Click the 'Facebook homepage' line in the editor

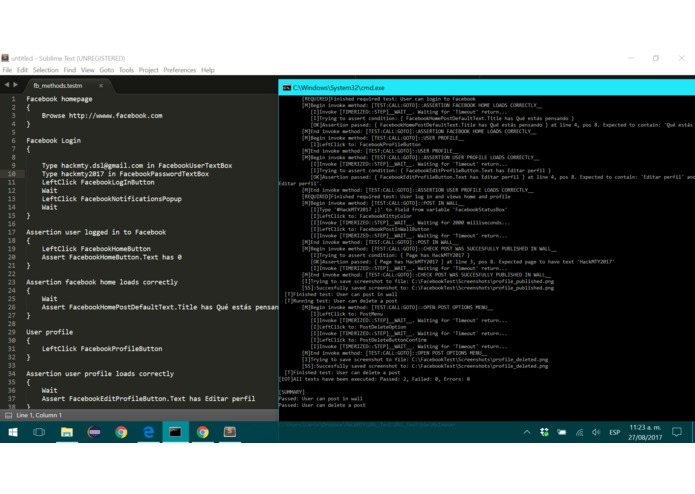59,99
